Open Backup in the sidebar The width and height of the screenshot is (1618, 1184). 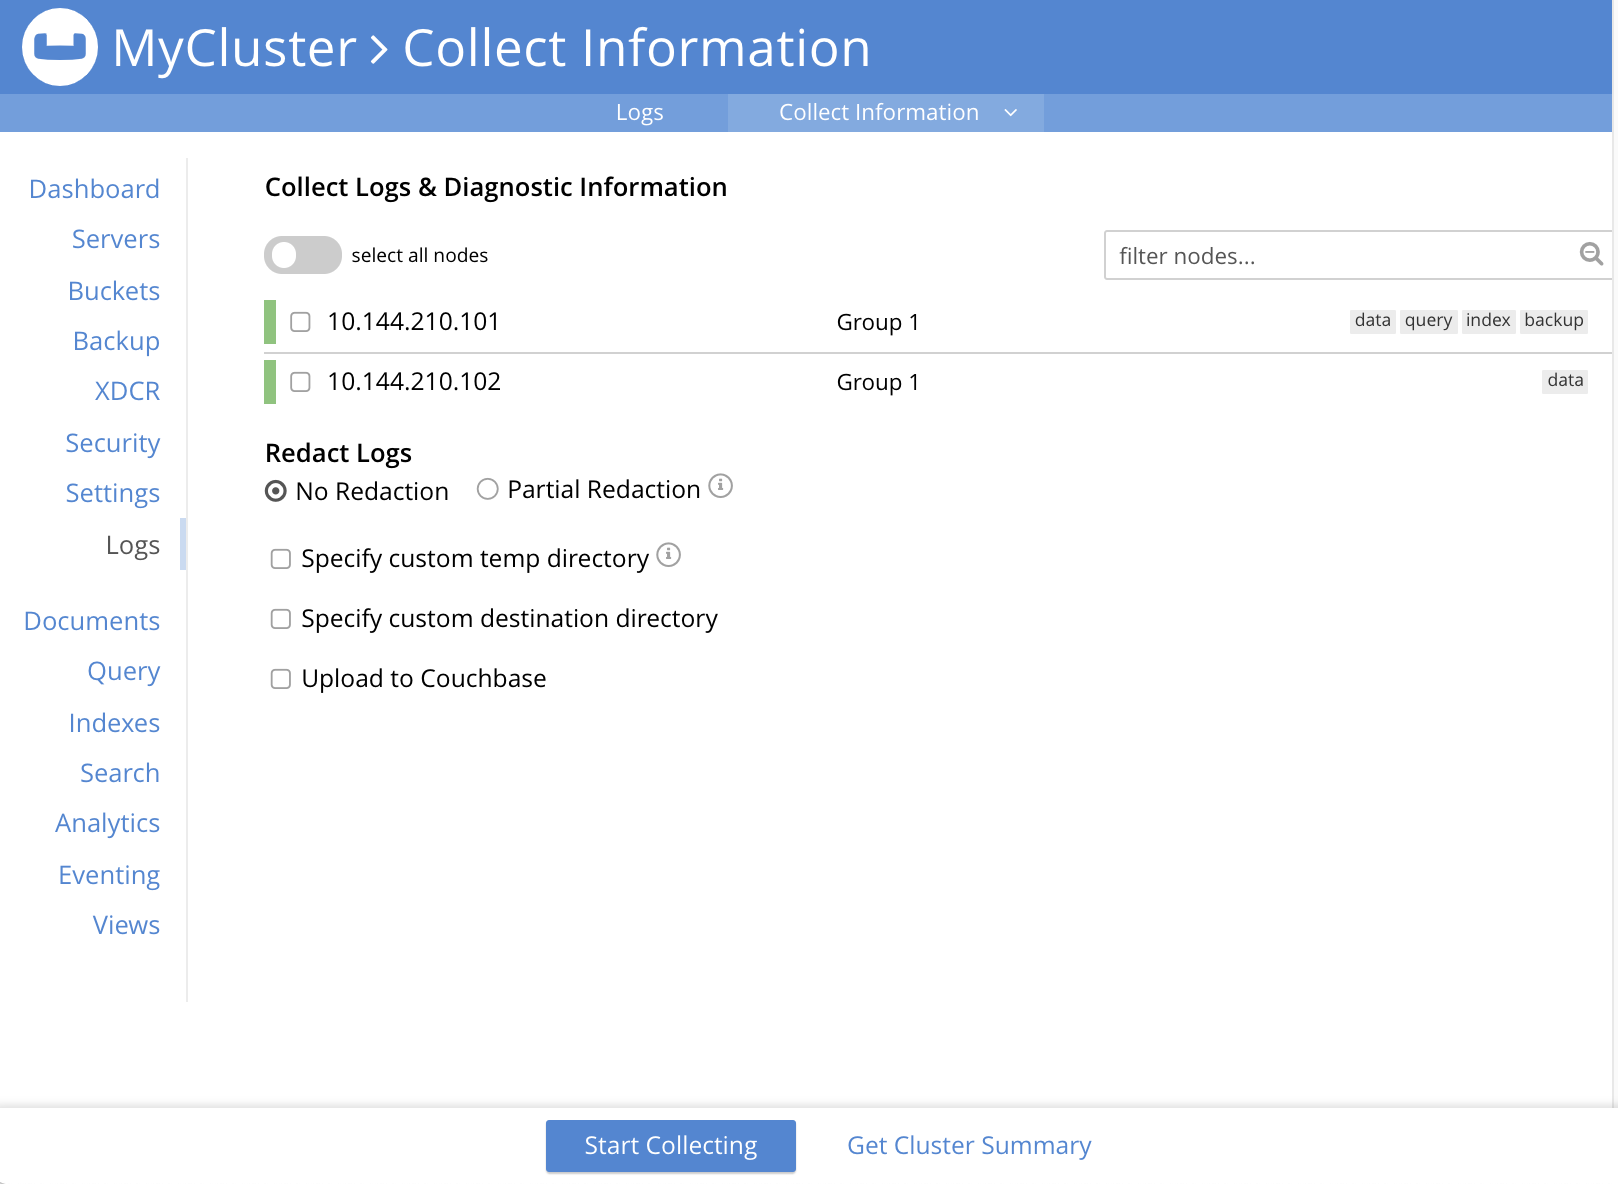(x=117, y=341)
